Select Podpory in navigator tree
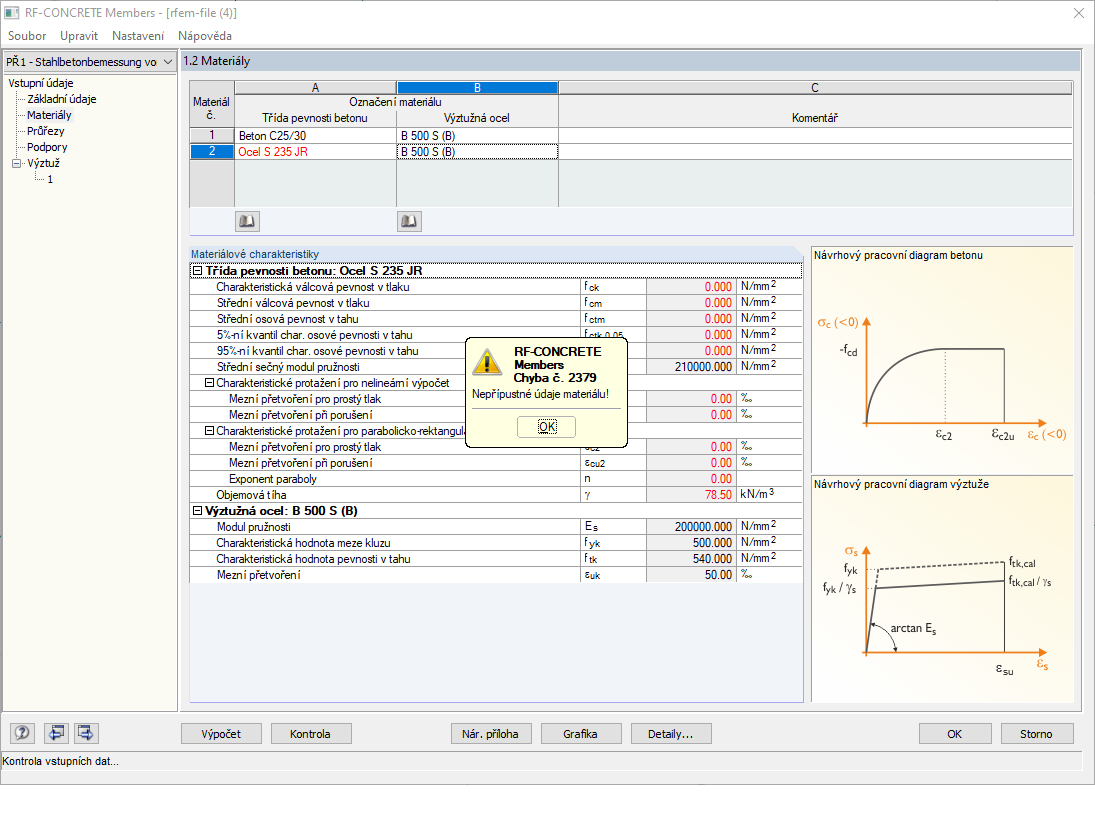Viewport: 1095px width, 821px height. 47,147
